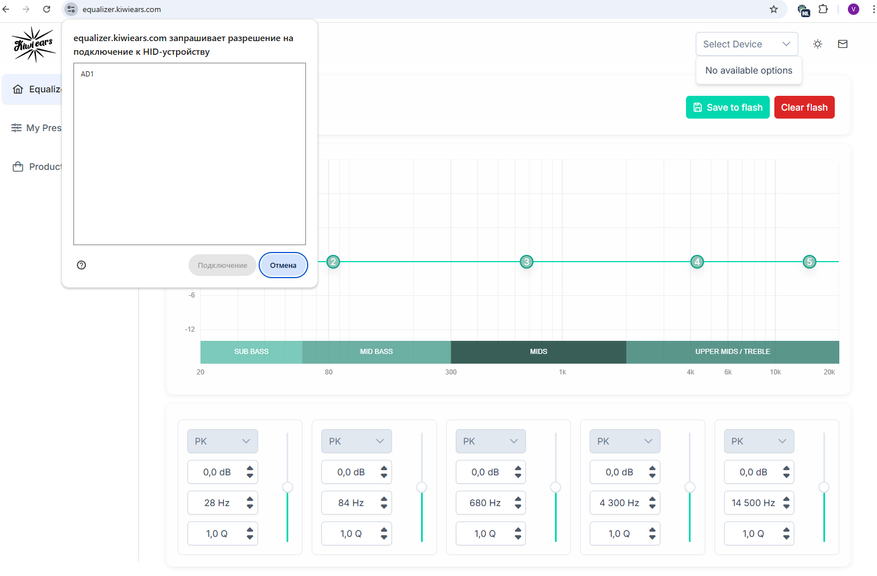The image size is (877, 576).
Task: Open the help question mark in HID dialog
Action: pyautogui.click(x=82, y=265)
